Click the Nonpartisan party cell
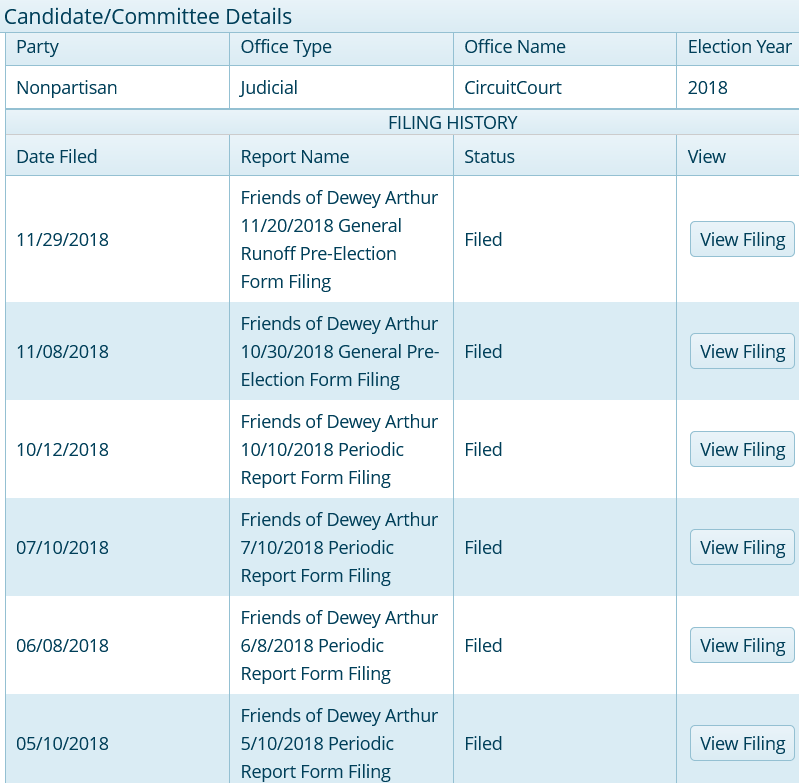This screenshot has width=799, height=783. (x=67, y=88)
